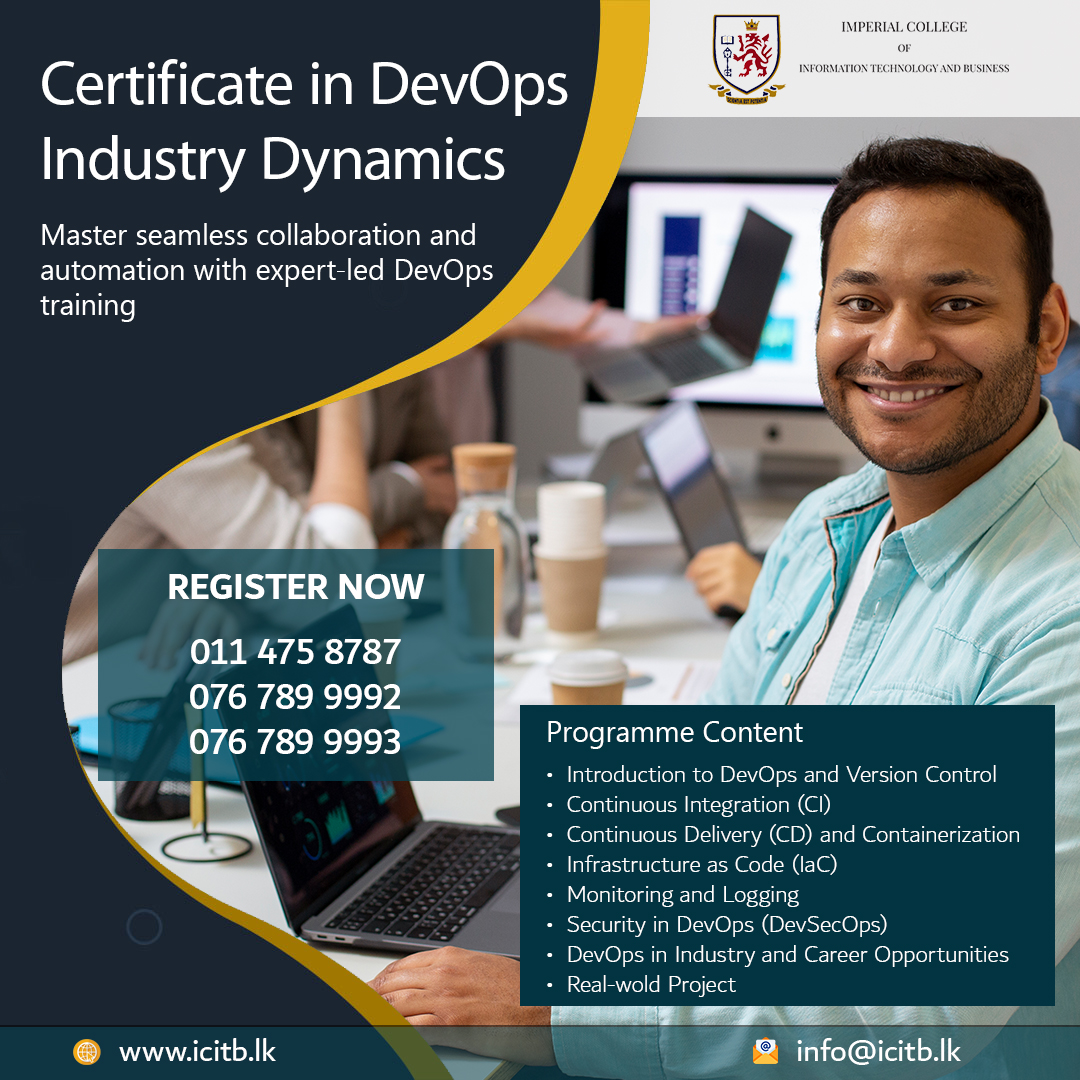Click 'DevOps in Industry and Career Opportunities'

[787, 955]
